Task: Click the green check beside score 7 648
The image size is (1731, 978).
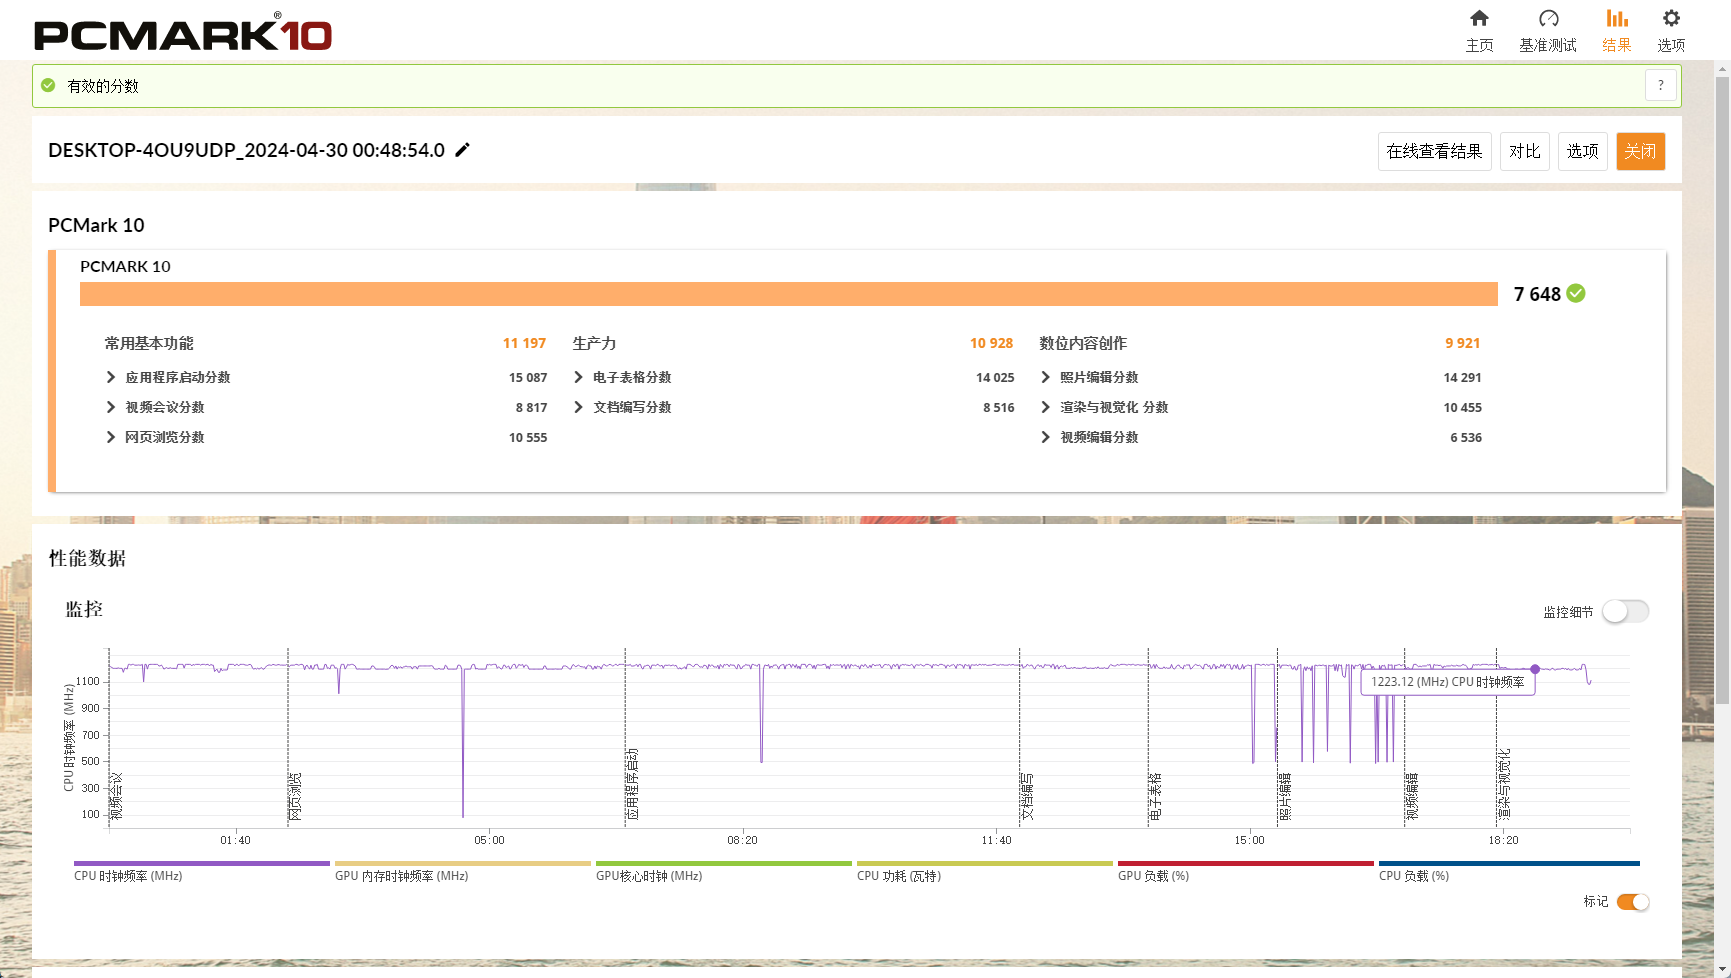Action: pos(1576,293)
